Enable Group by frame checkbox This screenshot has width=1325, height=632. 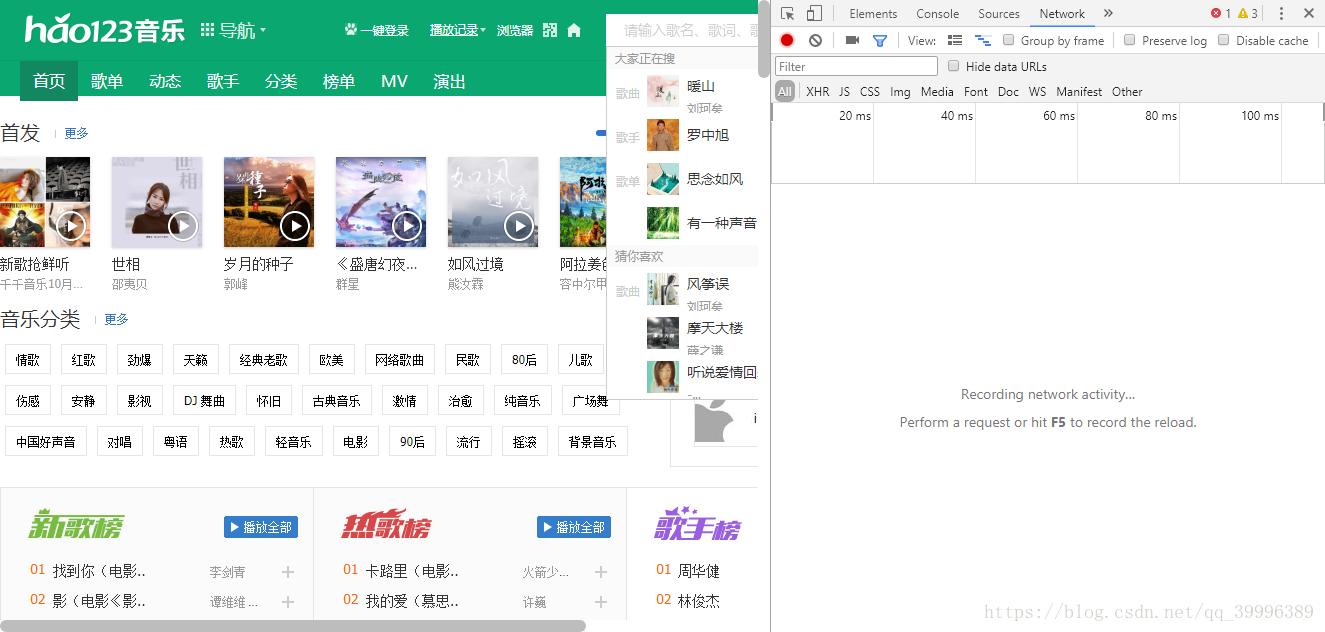[x=1009, y=40]
